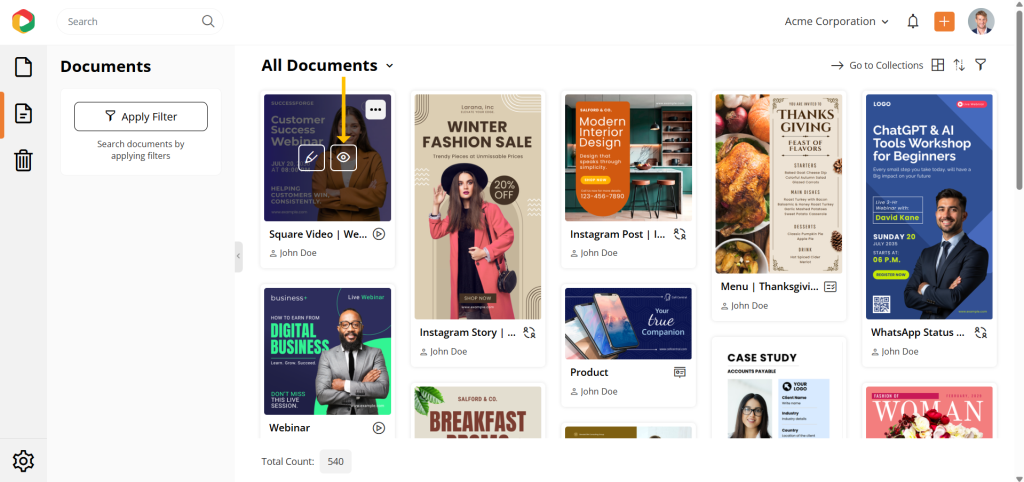The image size is (1024, 482).
Task: Click the user profile avatar
Action: tap(981, 22)
